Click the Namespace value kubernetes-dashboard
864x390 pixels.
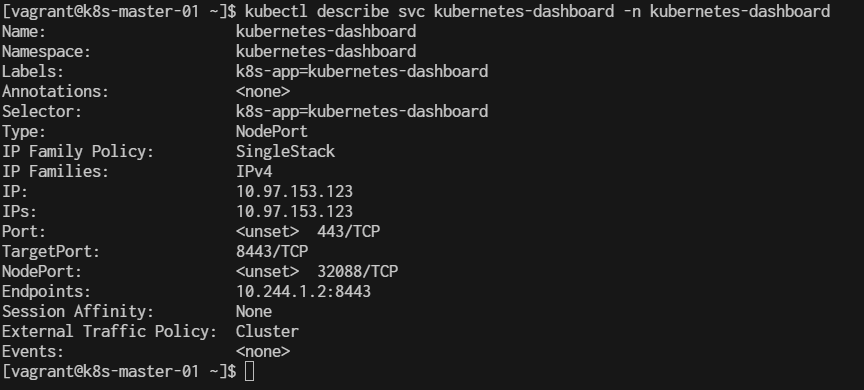326,52
